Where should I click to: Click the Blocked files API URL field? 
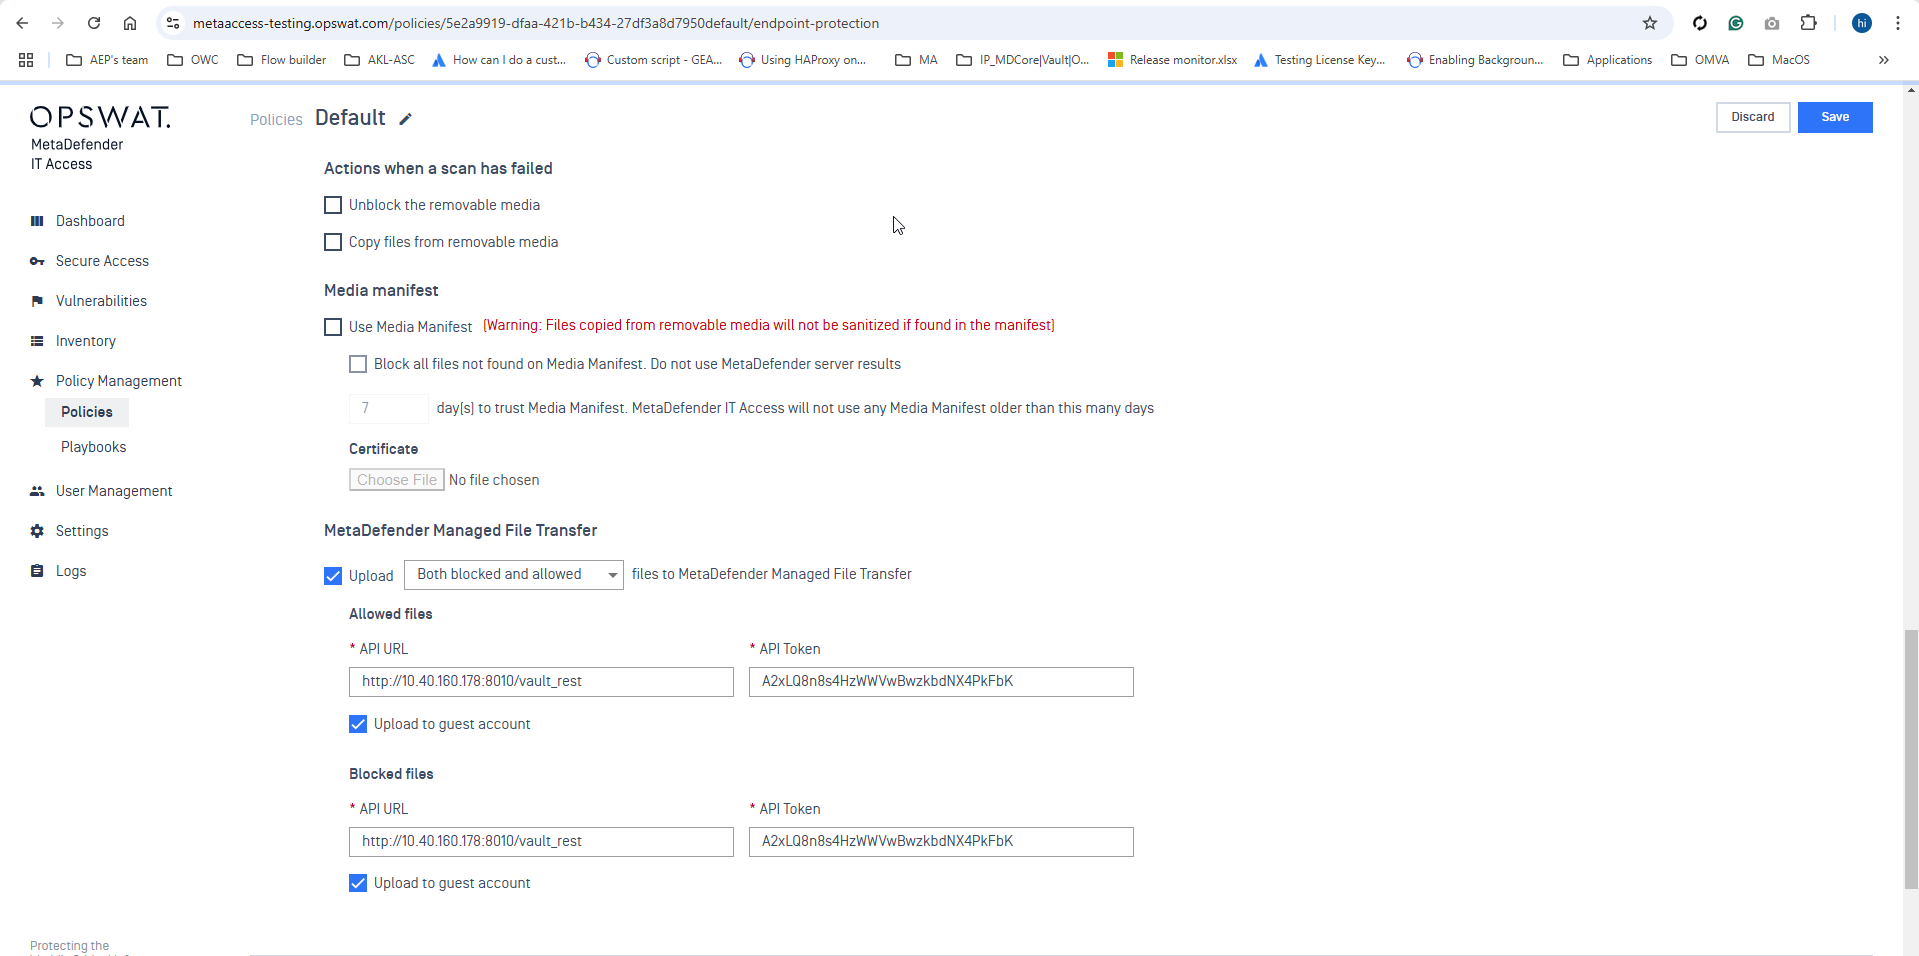[541, 842]
